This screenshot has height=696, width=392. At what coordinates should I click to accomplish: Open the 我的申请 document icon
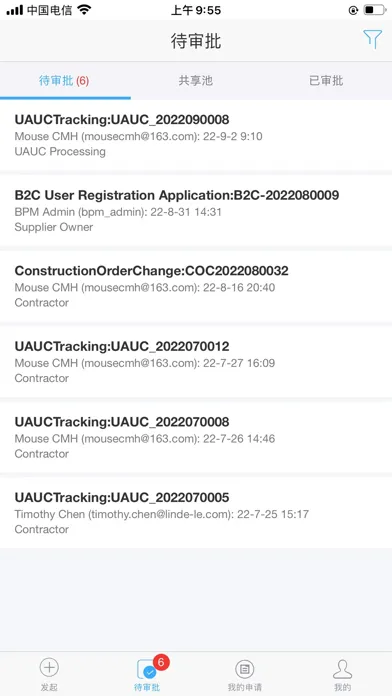point(244,668)
